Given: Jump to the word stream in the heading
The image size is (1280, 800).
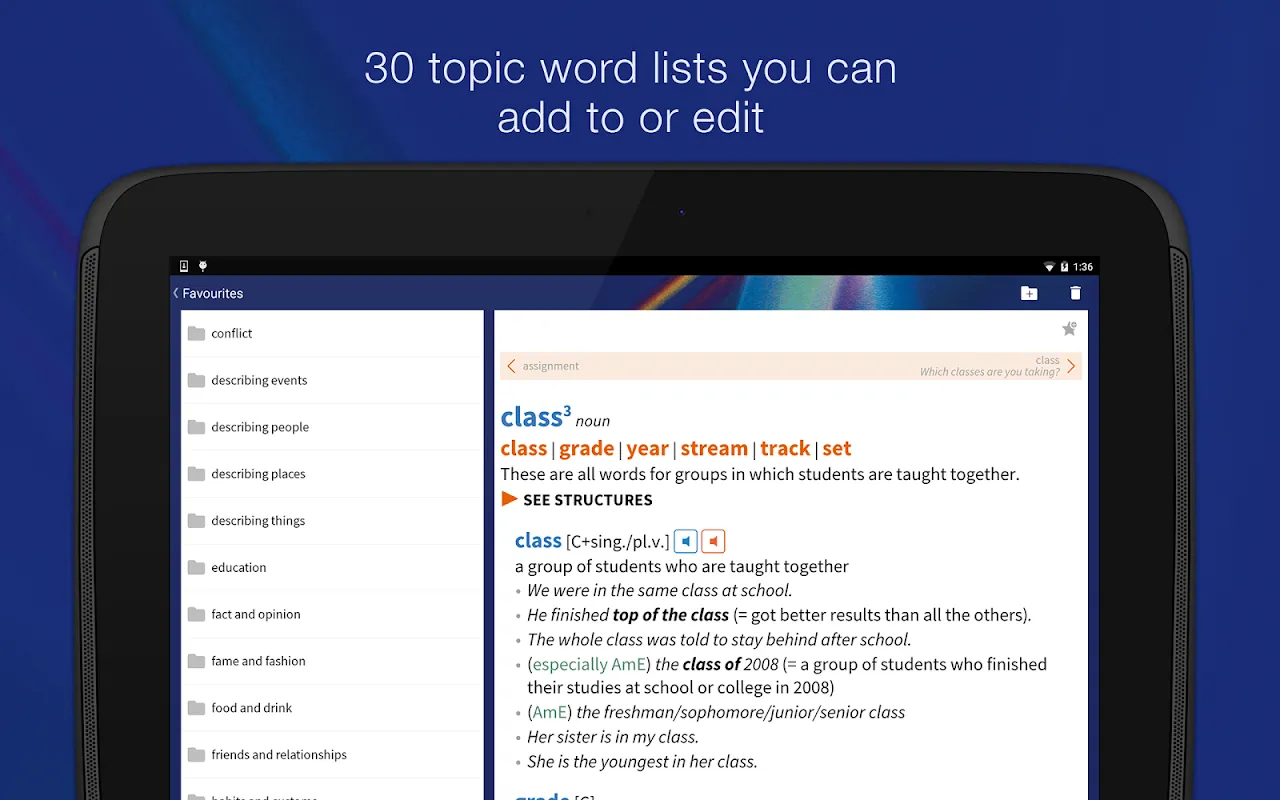Looking at the screenshot, I should point(714,449).
